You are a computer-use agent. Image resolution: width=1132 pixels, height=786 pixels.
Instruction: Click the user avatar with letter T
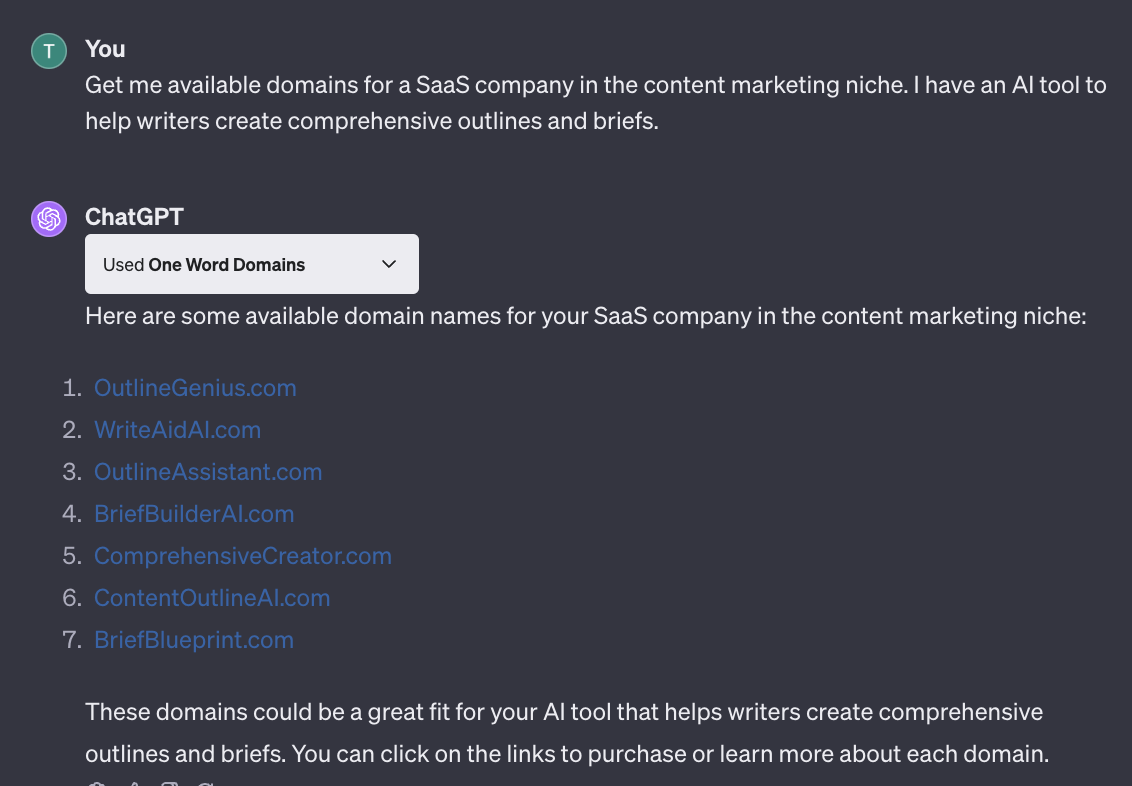(x=49, y=51)
